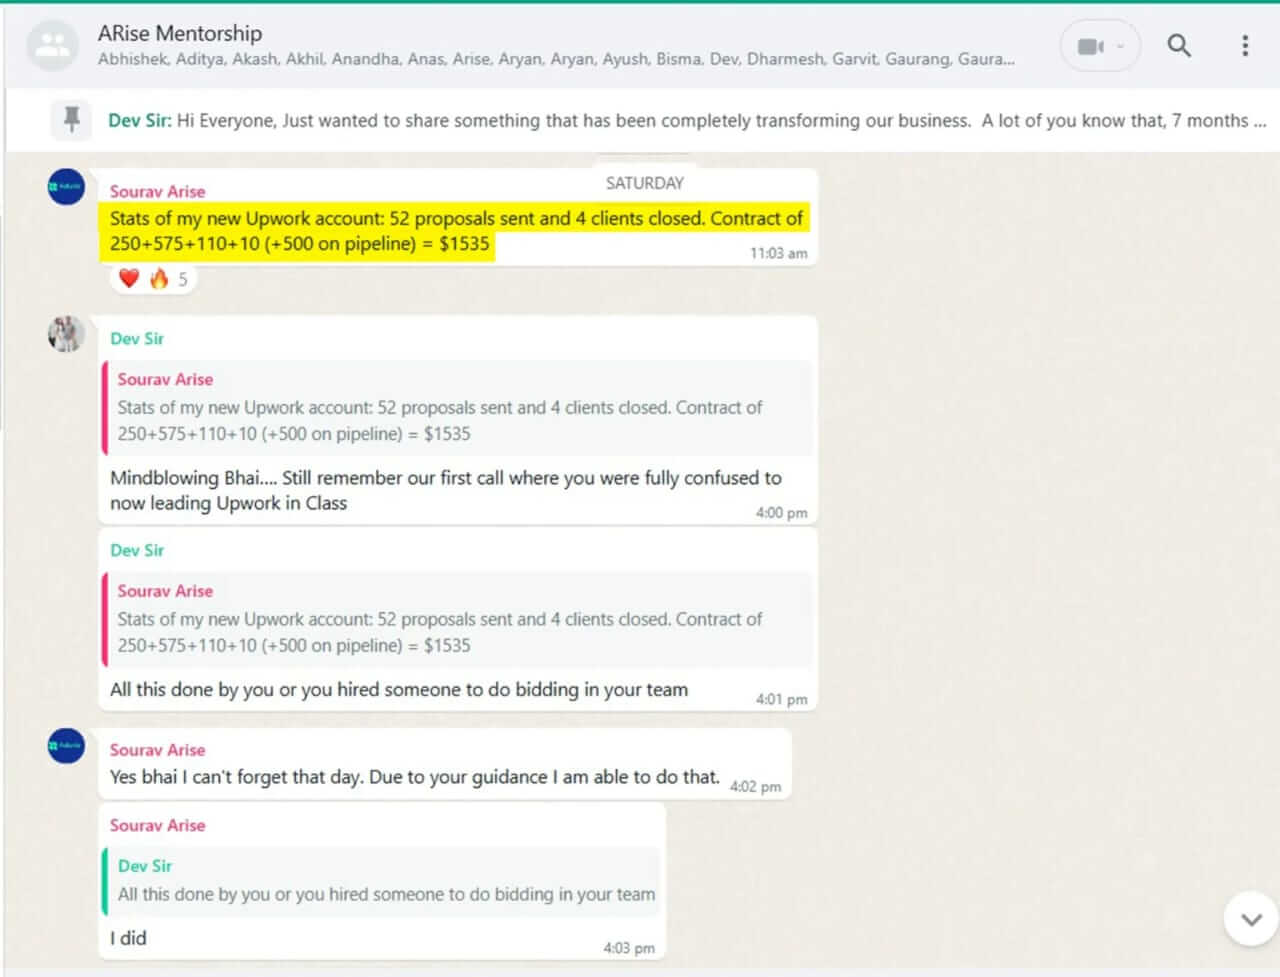Click Sourav Arise's avatar beside the highlighted message

pos(66,187)
